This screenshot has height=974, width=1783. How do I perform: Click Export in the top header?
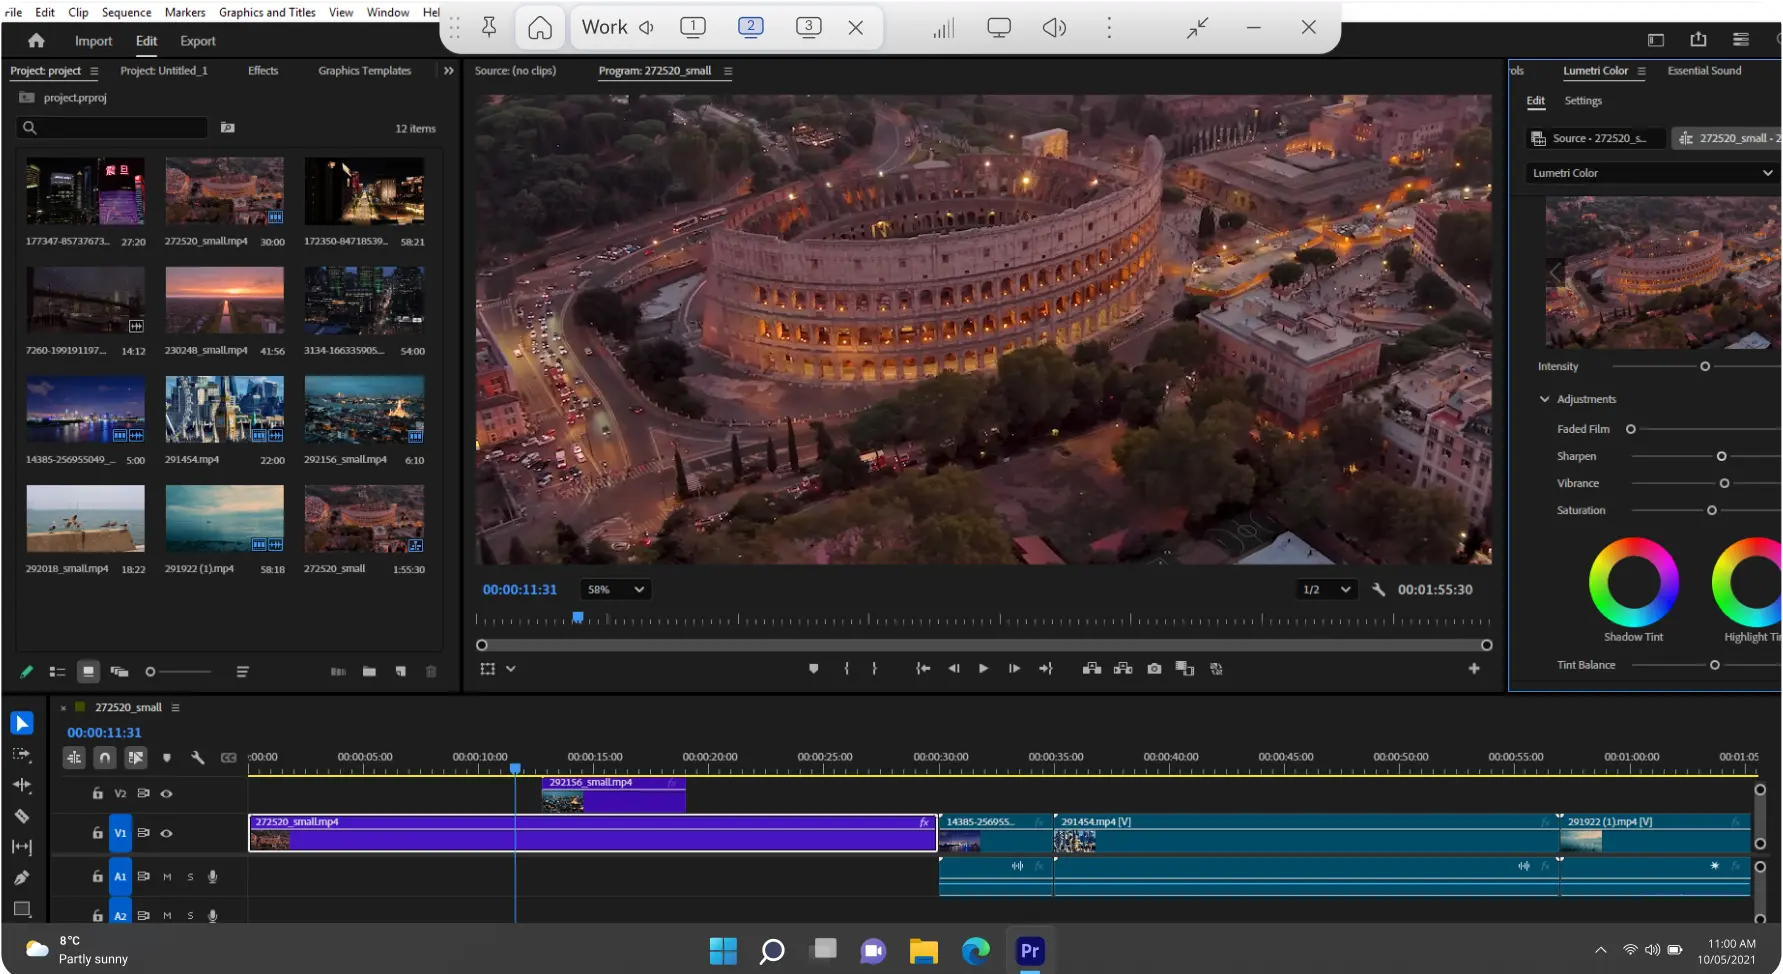(197, 41)
